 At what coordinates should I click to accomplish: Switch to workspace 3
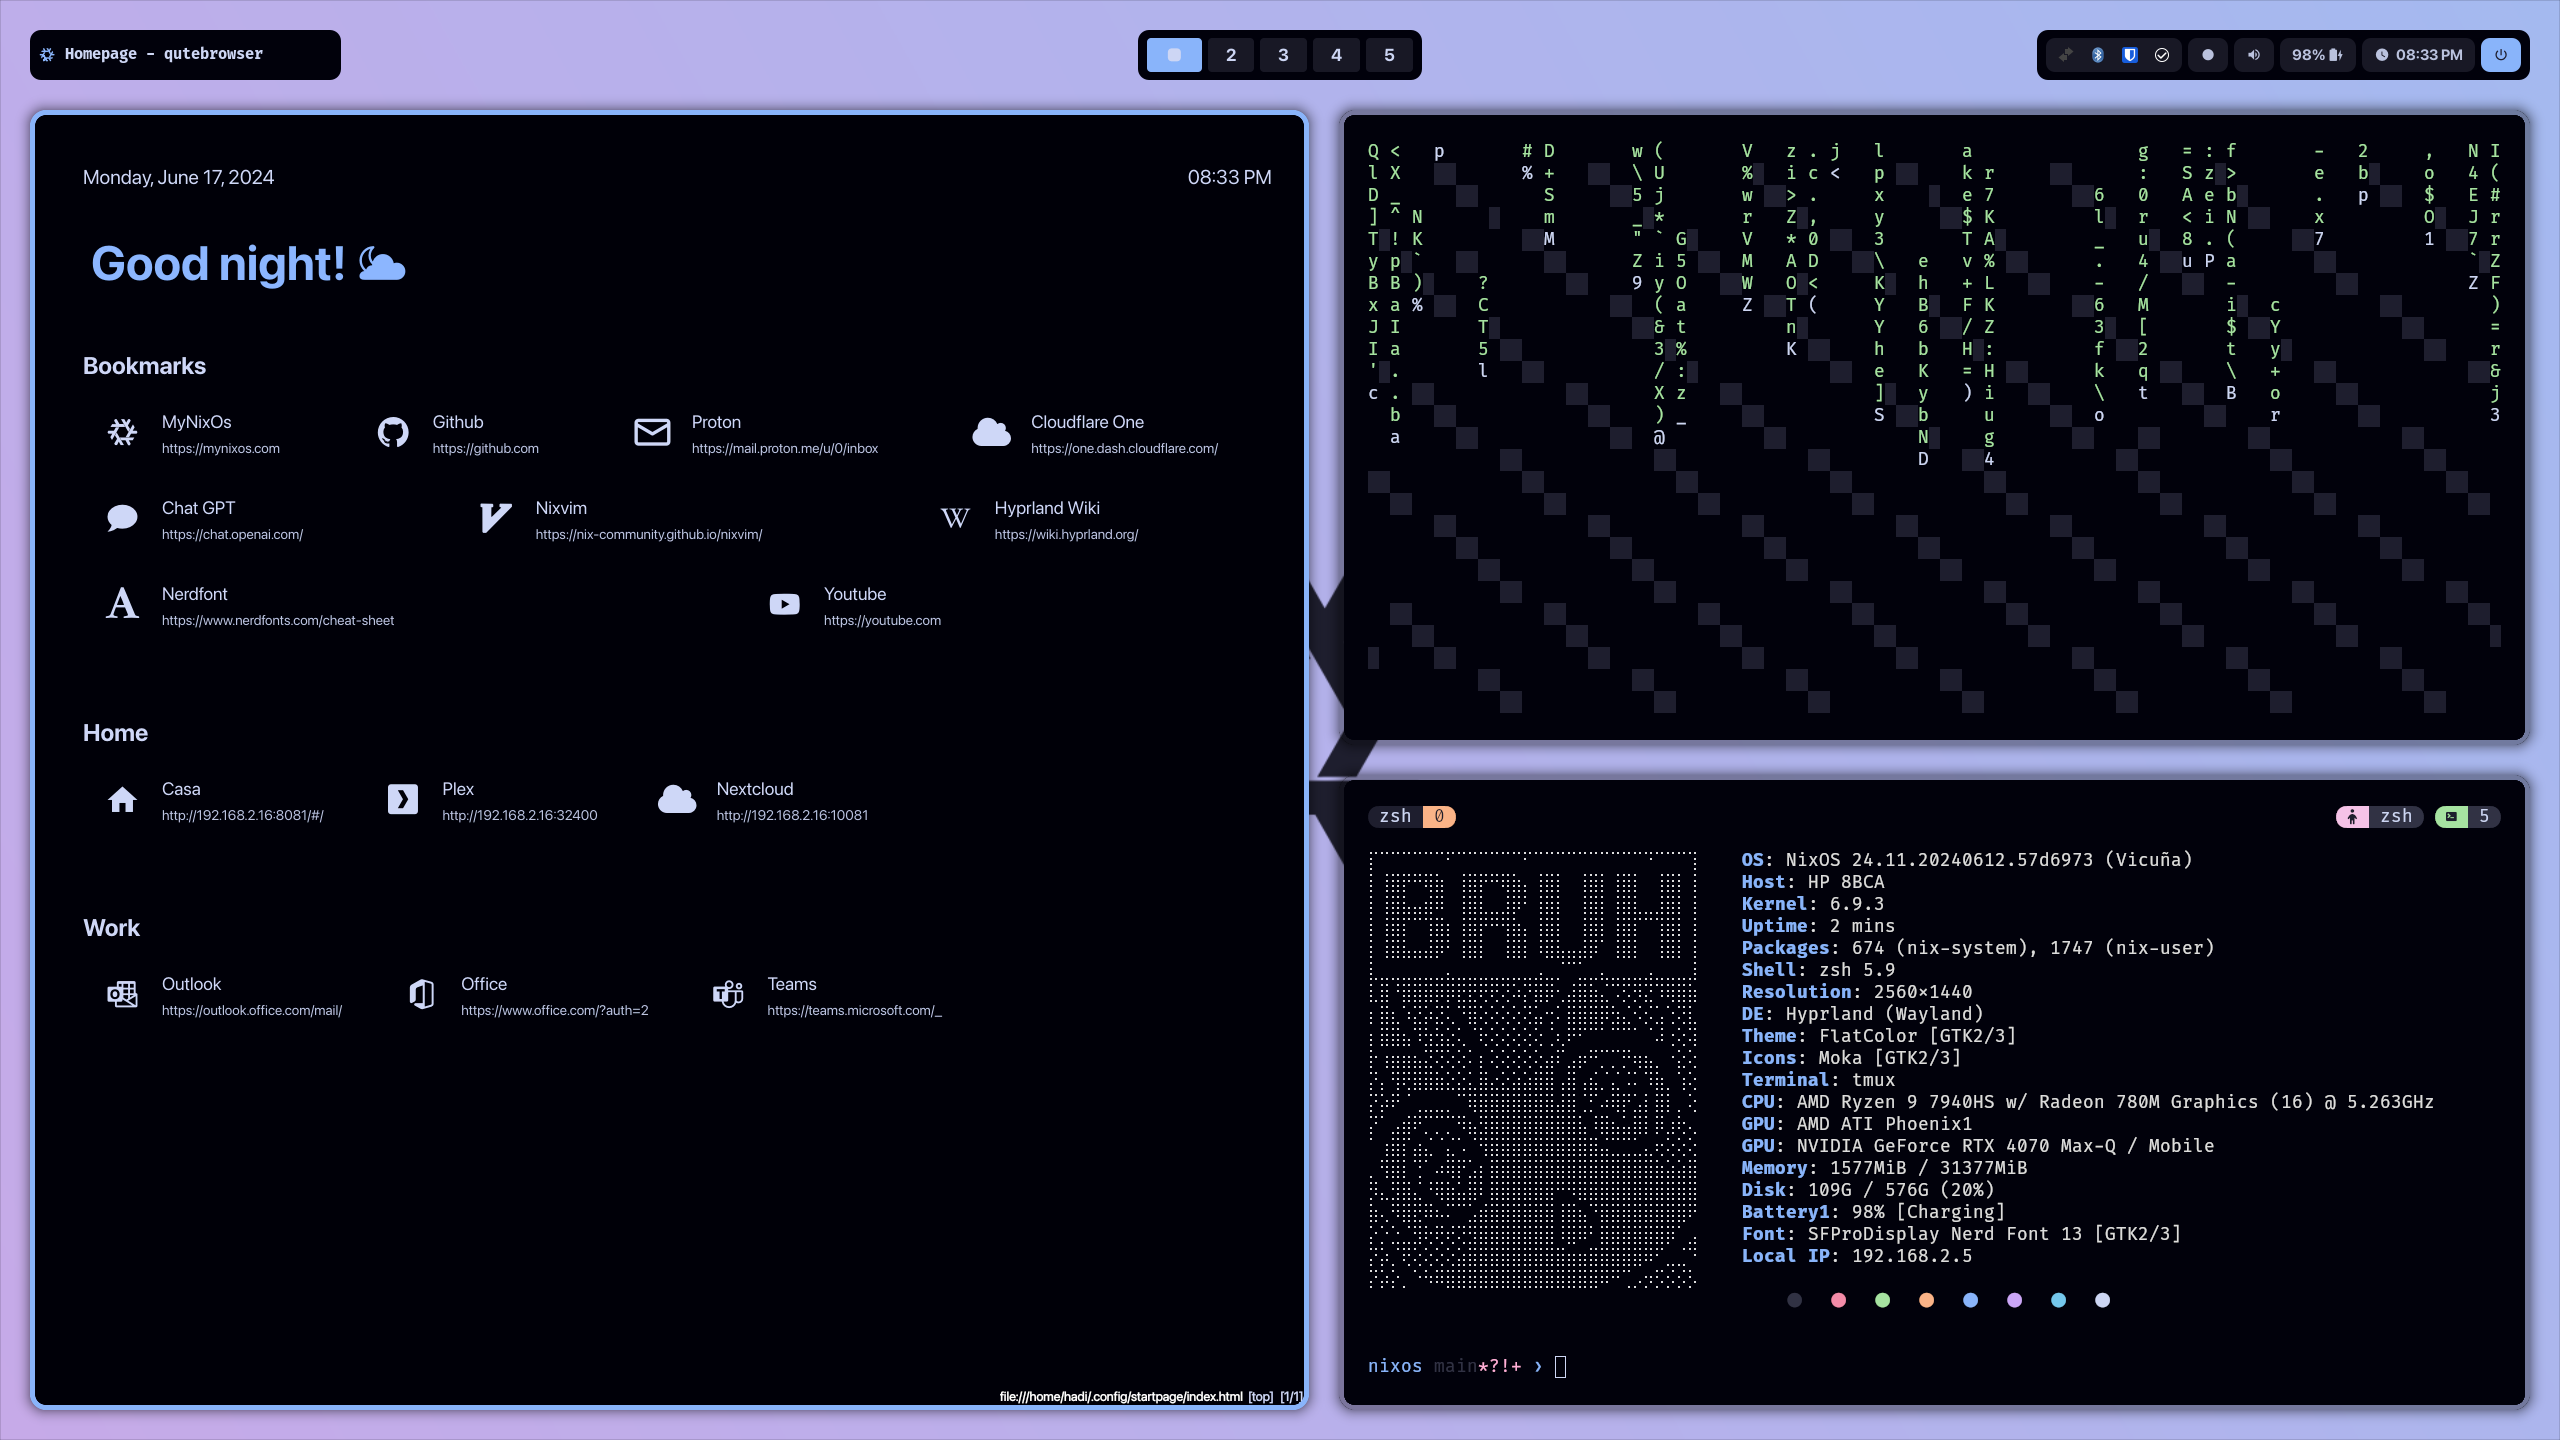pyautogui.click(x=1283, y=55)
